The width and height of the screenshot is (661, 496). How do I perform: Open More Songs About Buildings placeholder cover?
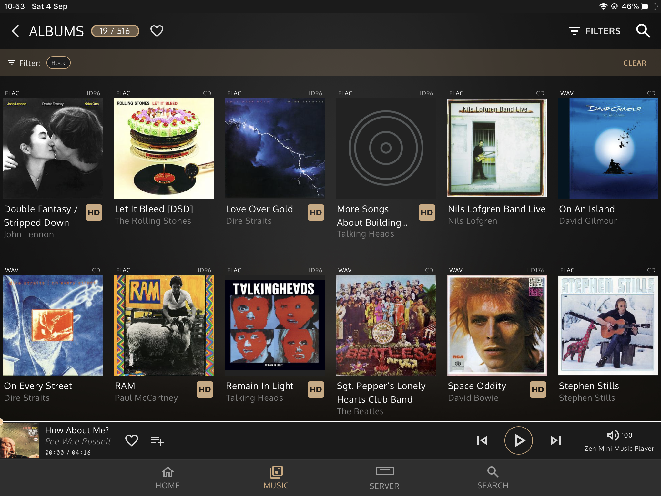point(386,148)
